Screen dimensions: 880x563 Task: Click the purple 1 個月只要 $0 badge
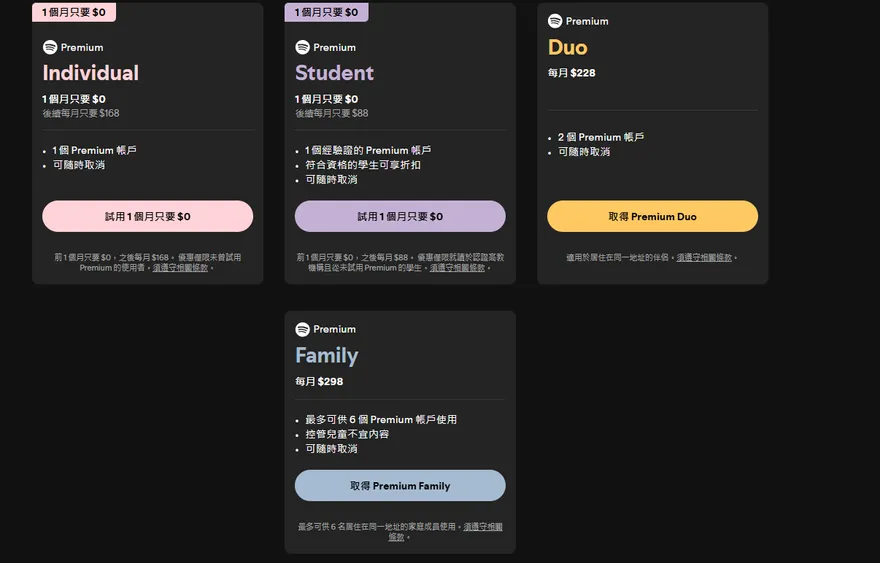pyautogui.click(x=326, y=12)
